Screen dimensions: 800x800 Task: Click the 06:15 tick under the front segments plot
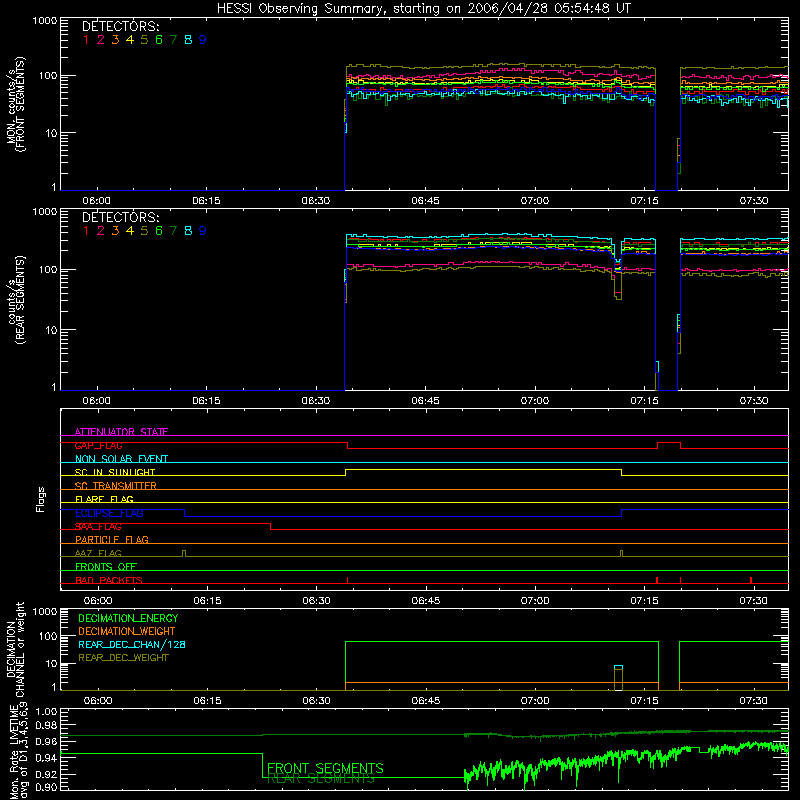click(206, 201)
